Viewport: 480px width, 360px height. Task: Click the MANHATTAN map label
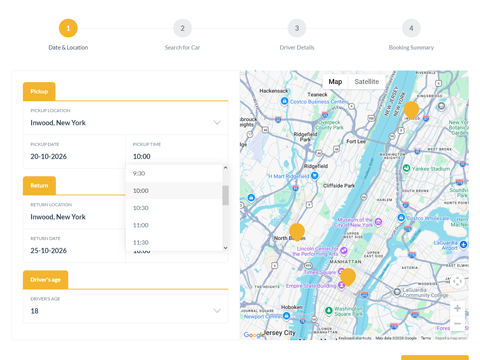point(345,262)
